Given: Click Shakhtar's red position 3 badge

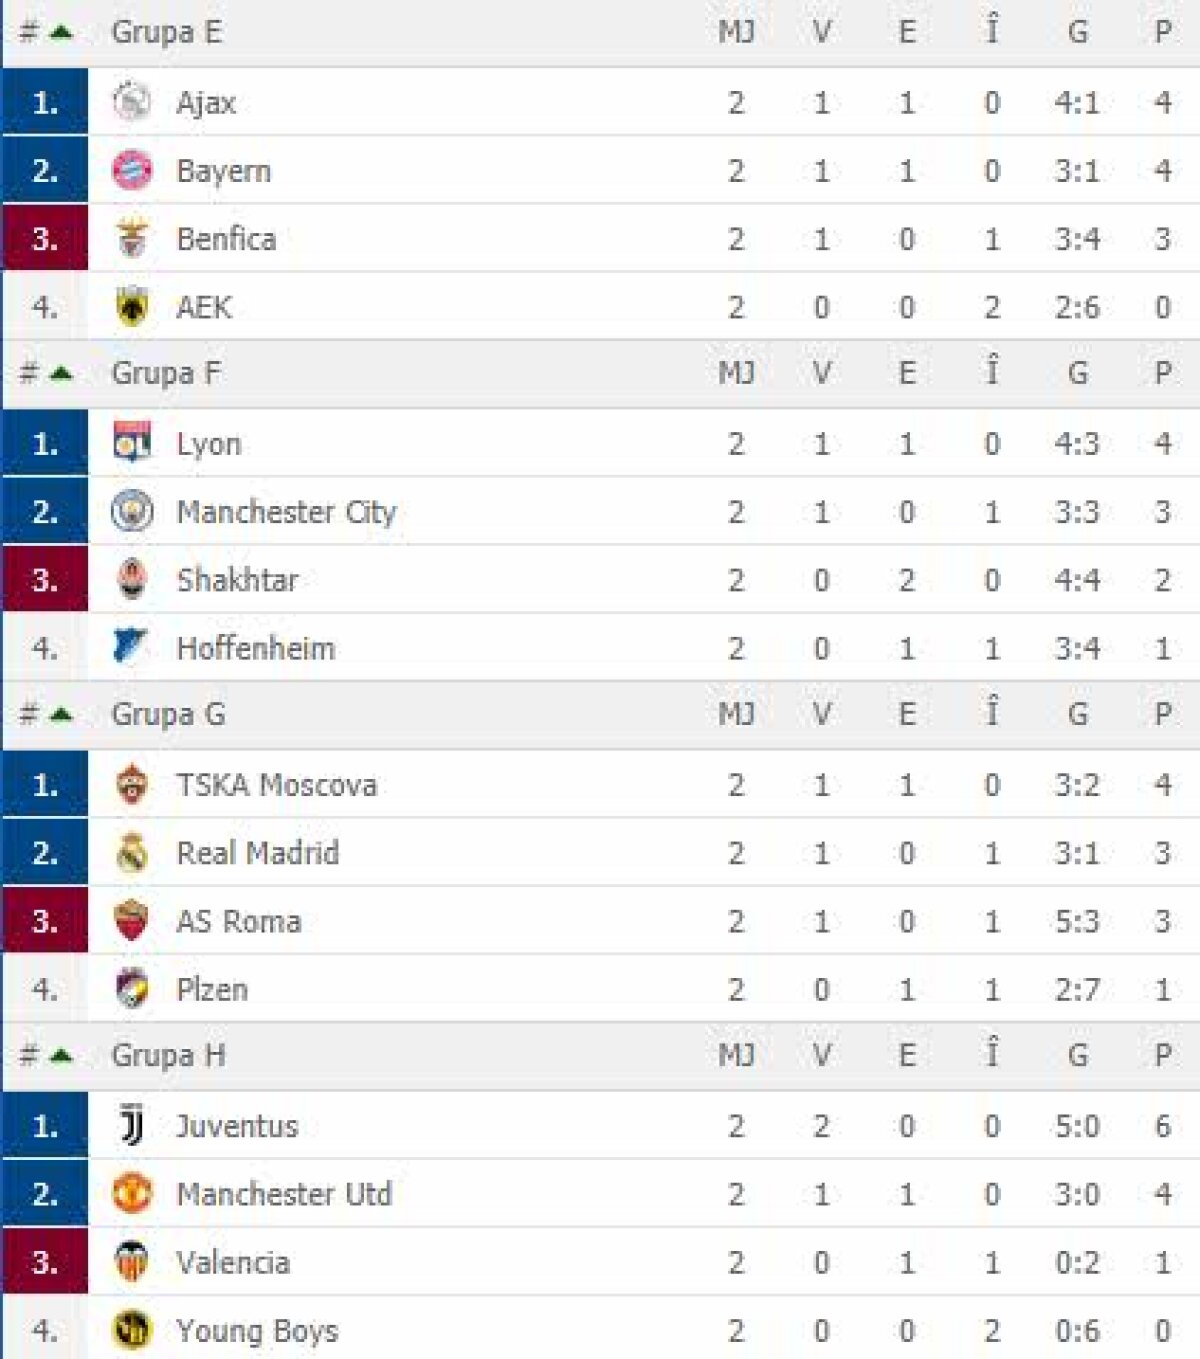Looking at the screenshot, I should (45, 580).
